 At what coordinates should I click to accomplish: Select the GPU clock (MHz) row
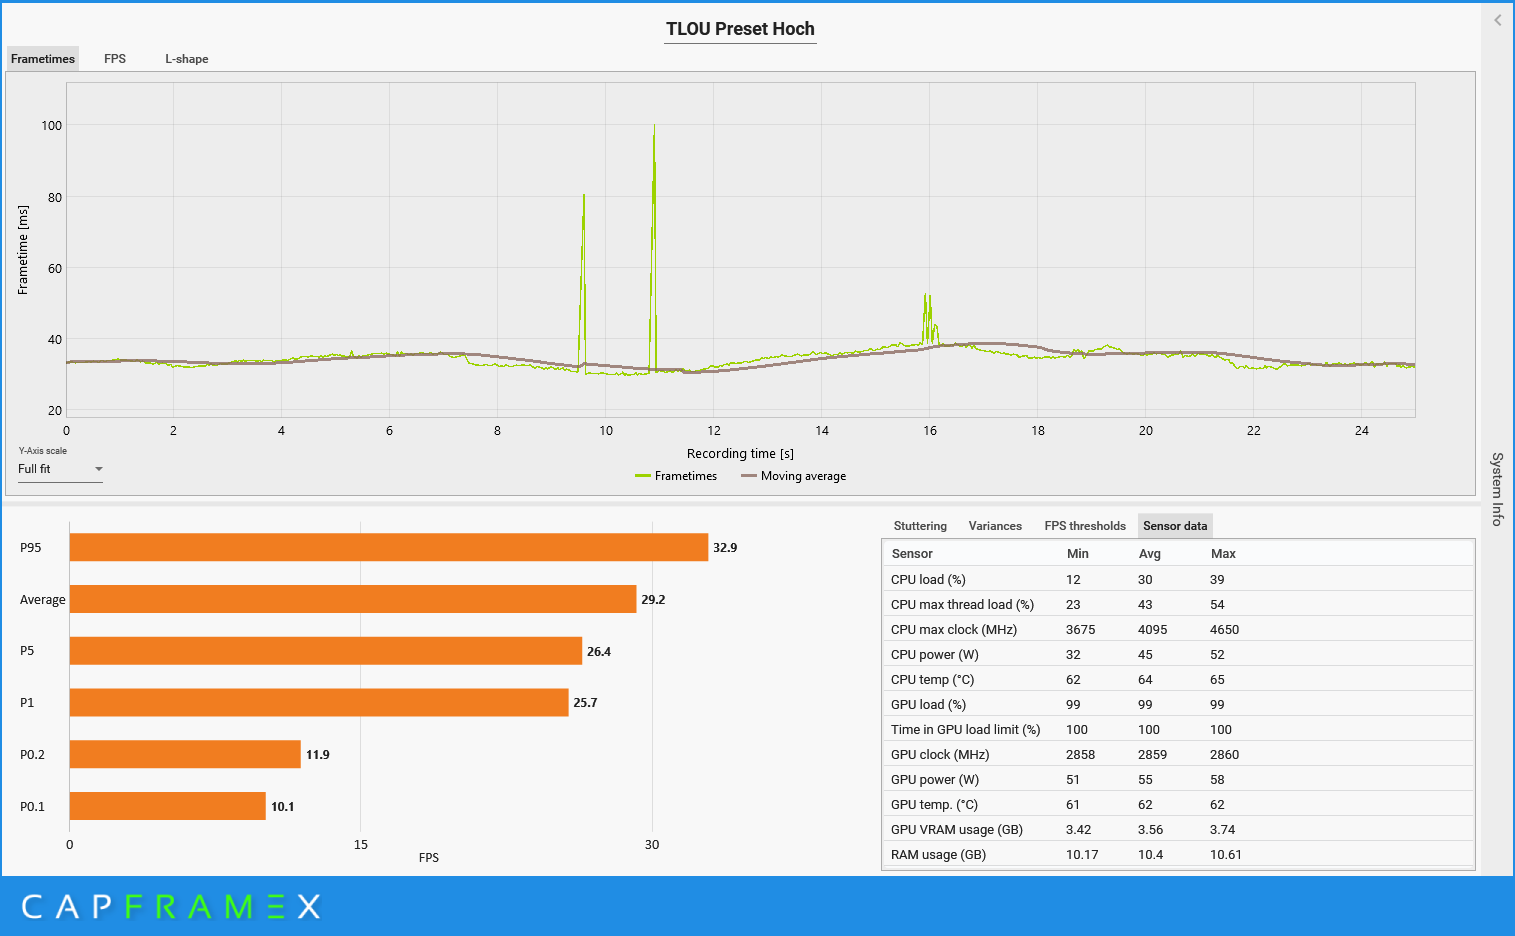click(1178, 754)
